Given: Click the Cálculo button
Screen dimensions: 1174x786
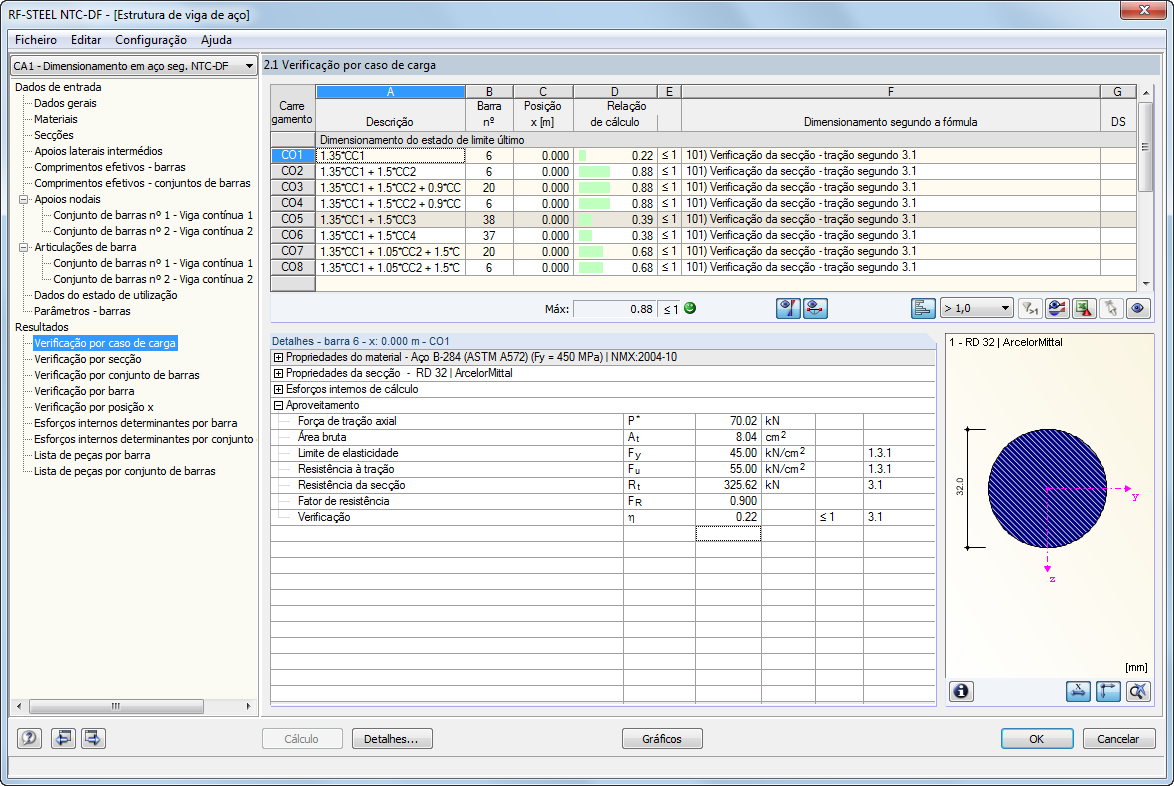Looking at the screenshot, I should (x=302, y=739).
